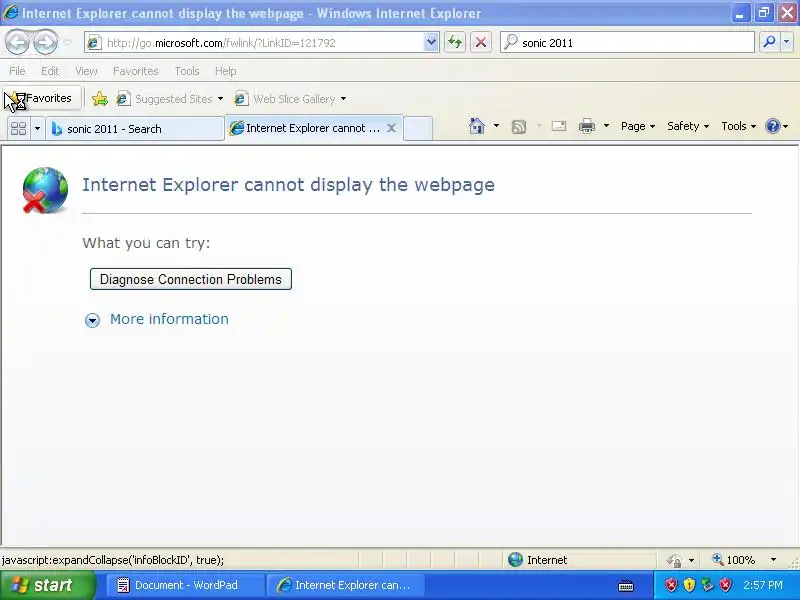
Task: Show Quick Tabs thumbnail view
Action: pyautogui.click(x=19, y=128)
